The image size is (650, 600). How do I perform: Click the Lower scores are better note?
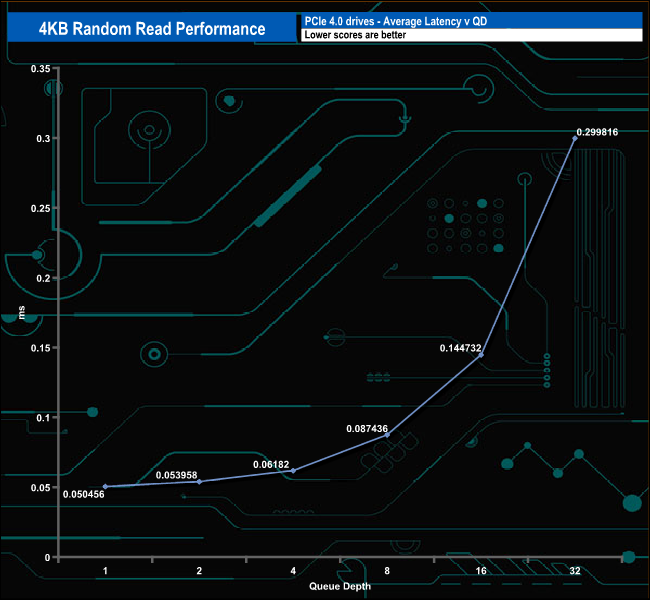coord(355,35)
